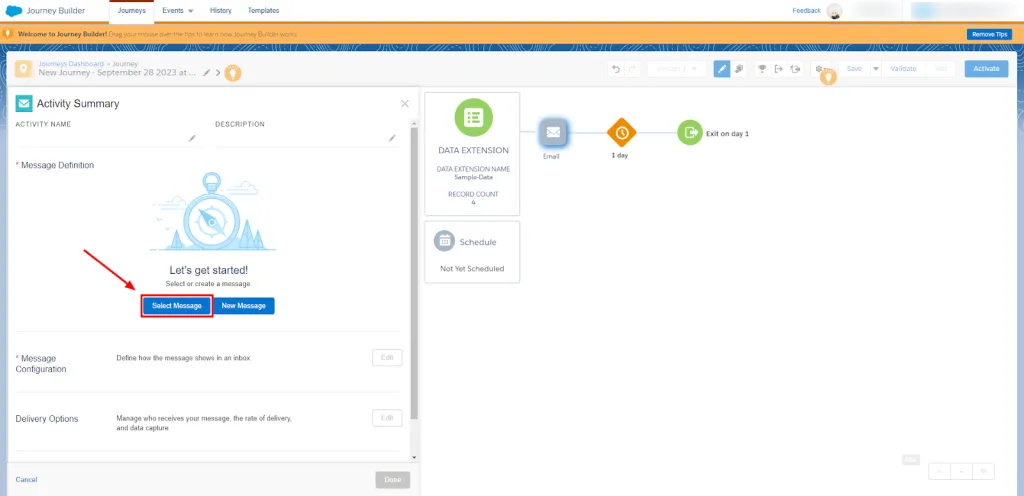Click the green Exit on day 1 icon
Image resolution: width=1024 pixels, height=496 pixels.
pyautogui.click(x=690, y=132)
